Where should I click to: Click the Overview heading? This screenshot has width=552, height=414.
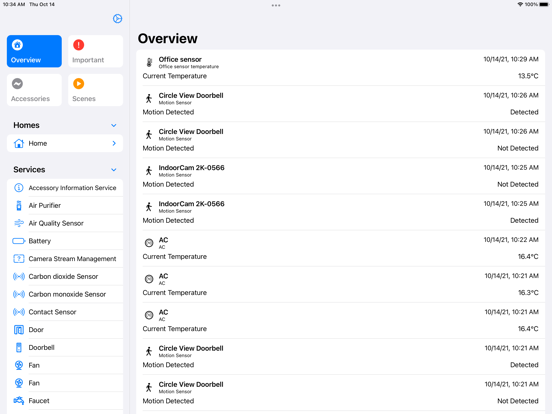168,38
